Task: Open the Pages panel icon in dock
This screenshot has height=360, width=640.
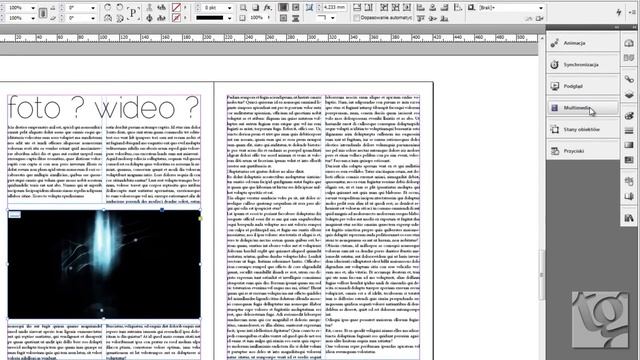Action: [629, 58]
